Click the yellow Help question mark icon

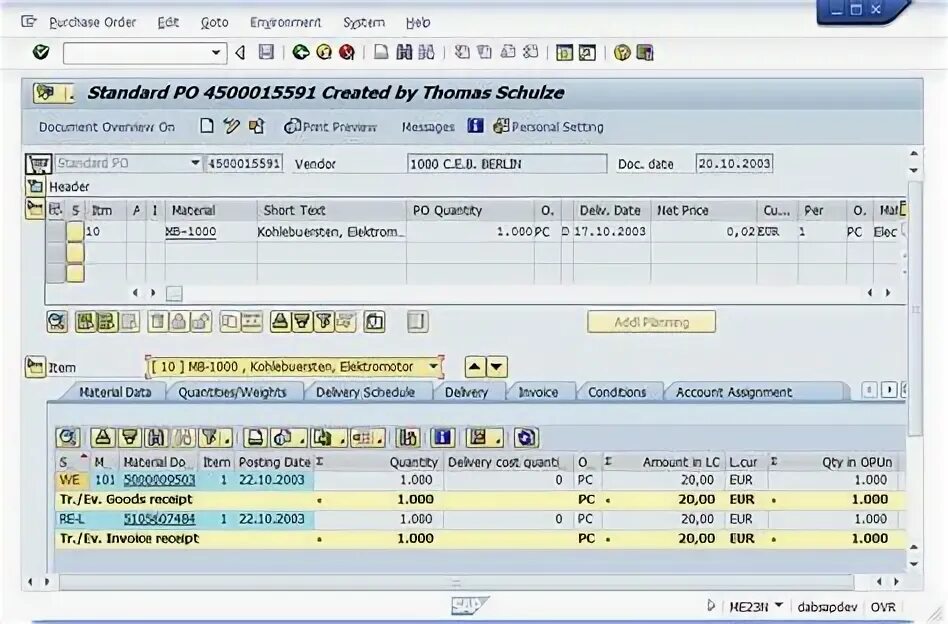pos(622,53)
